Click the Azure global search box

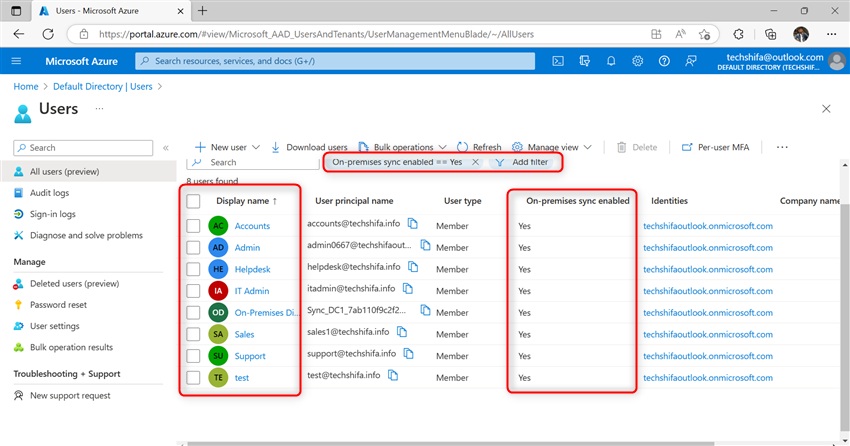(335, 61)
